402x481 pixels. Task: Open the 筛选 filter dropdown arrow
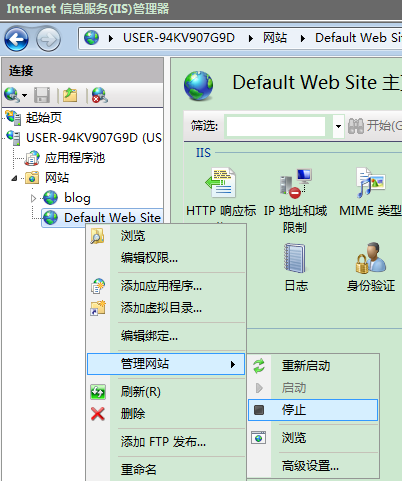(338, 126)
